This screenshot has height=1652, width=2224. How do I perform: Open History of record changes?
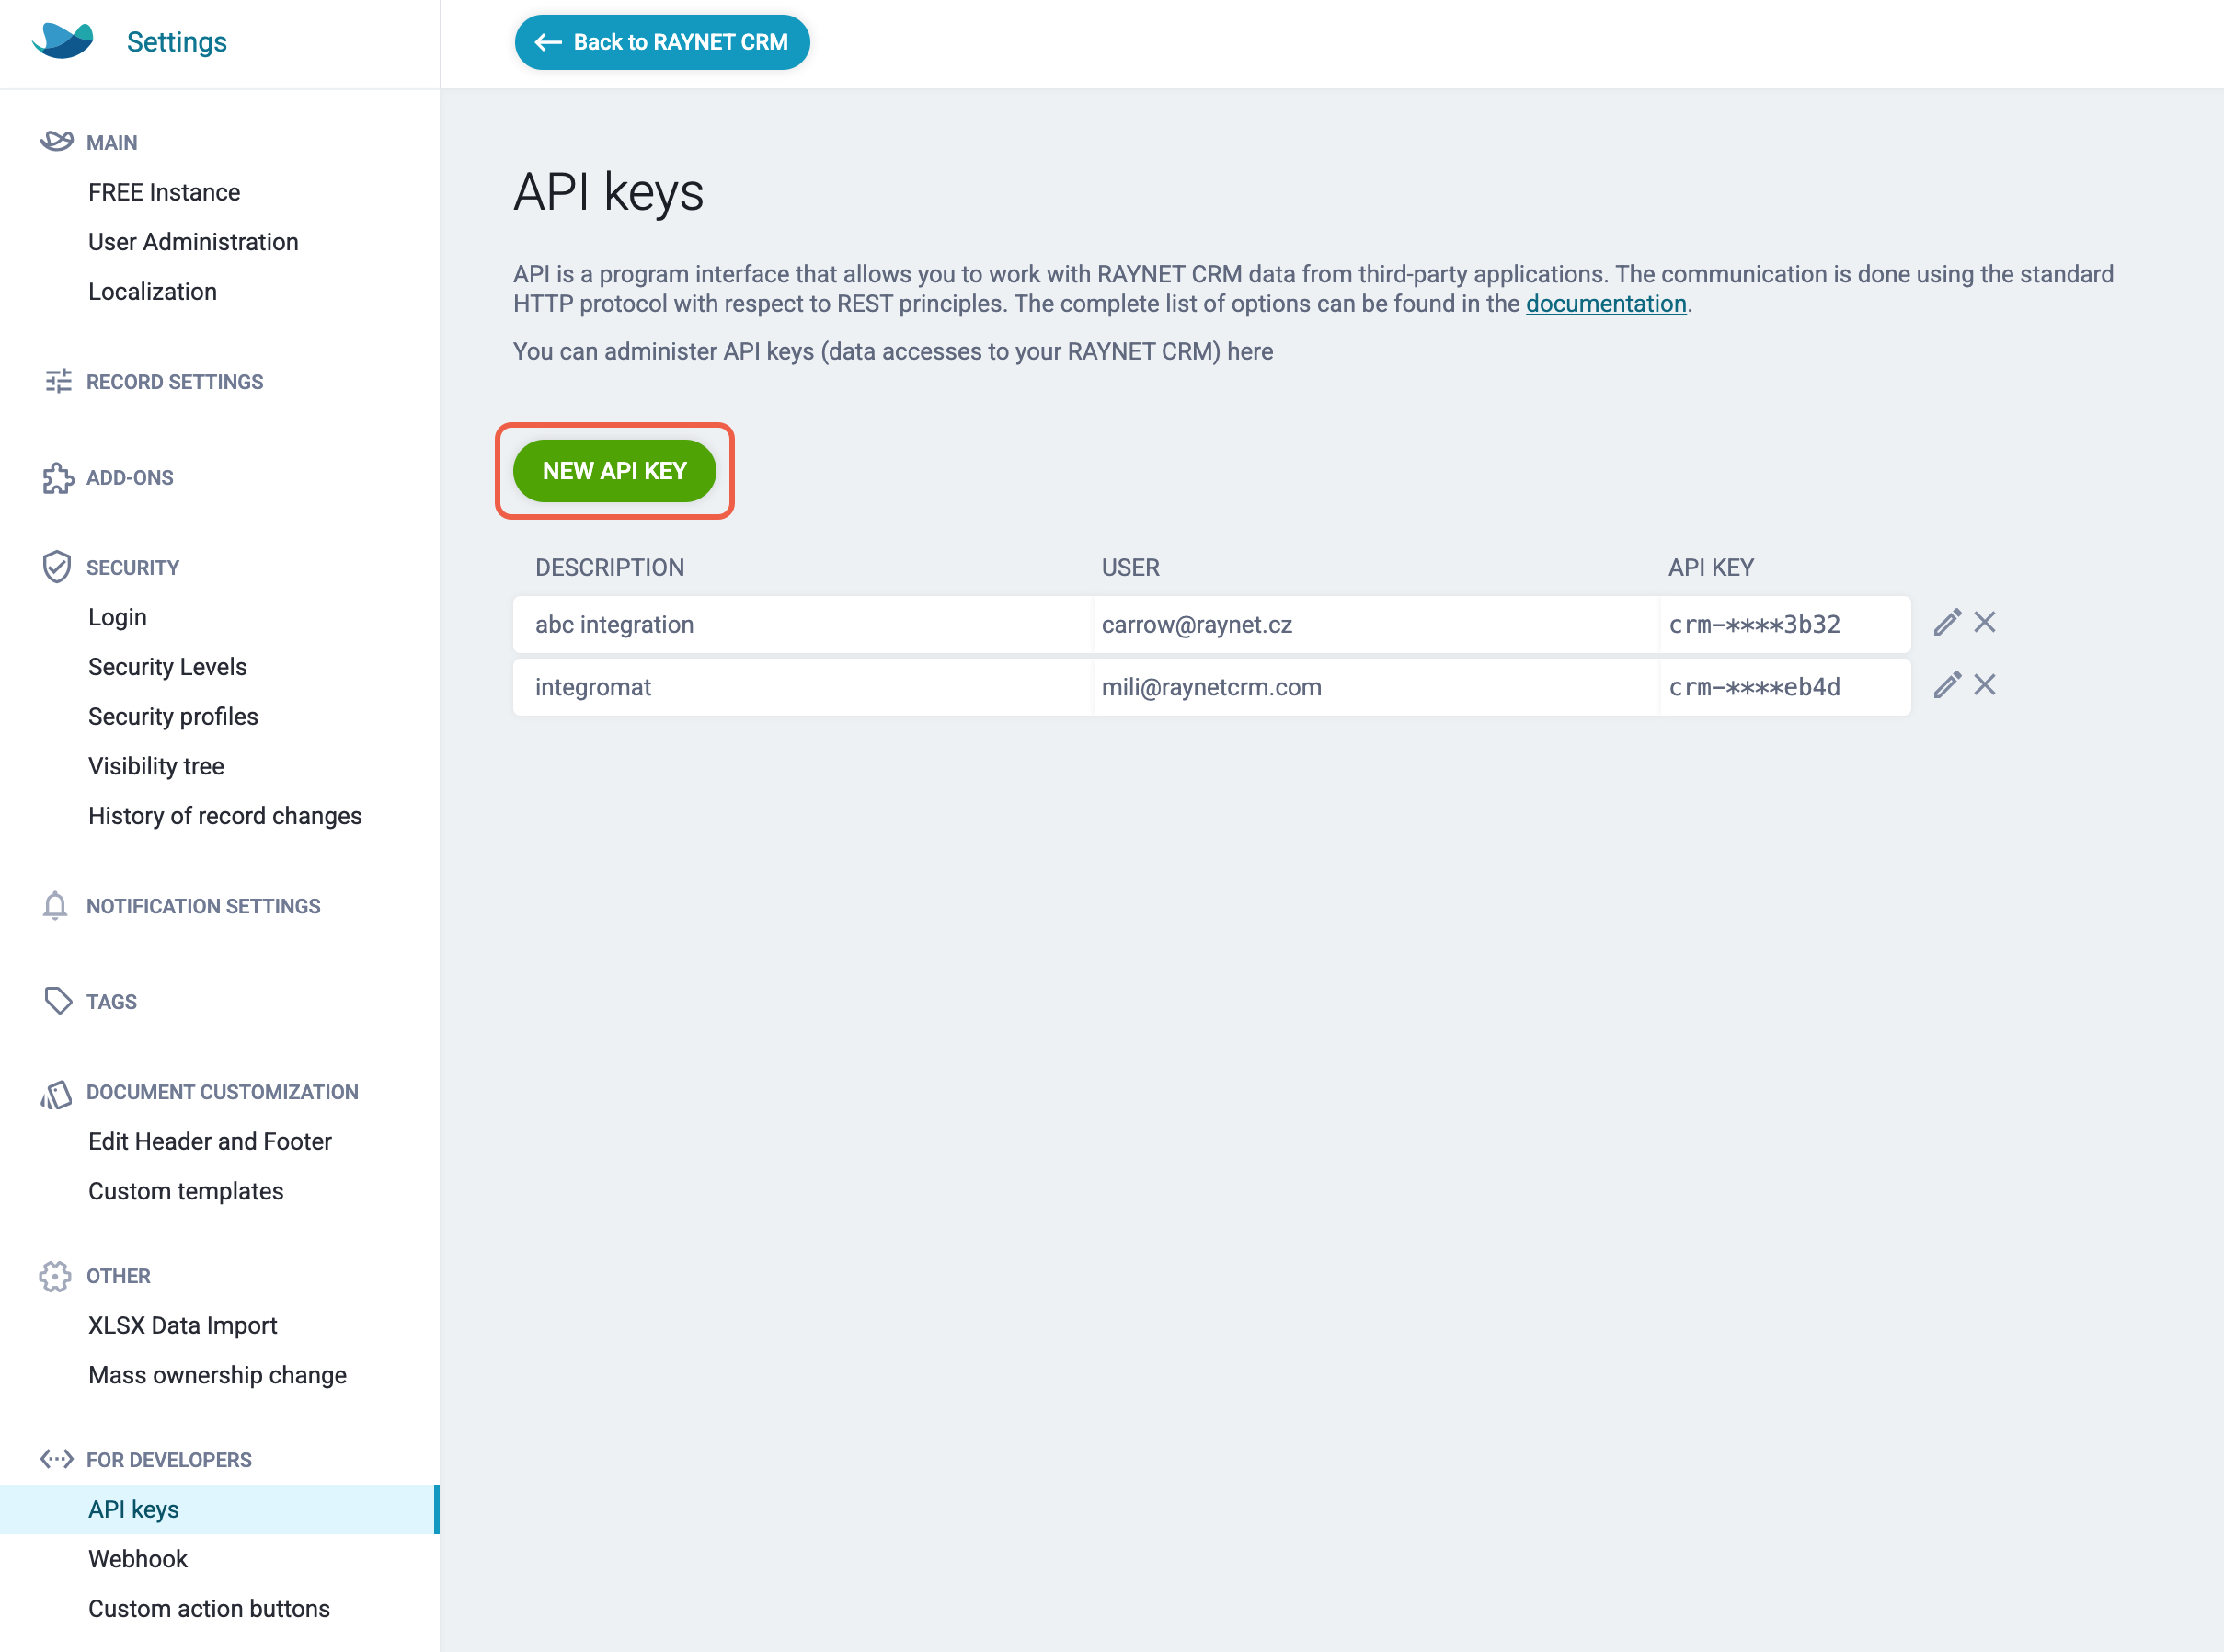point(225,816)
